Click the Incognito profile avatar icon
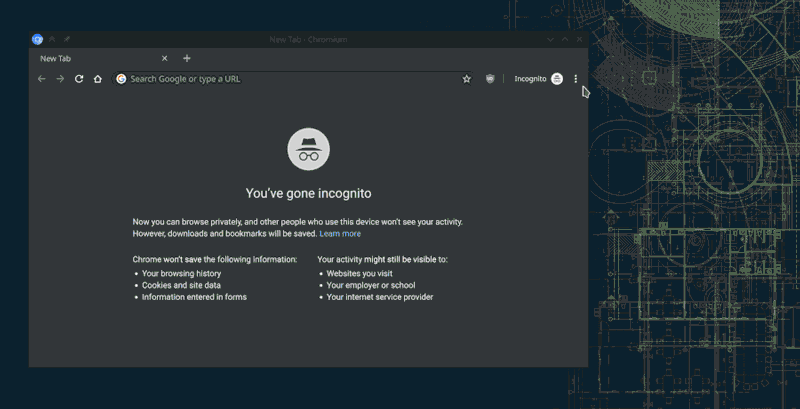This screenshot has height=409, width=800. (557, 79)
